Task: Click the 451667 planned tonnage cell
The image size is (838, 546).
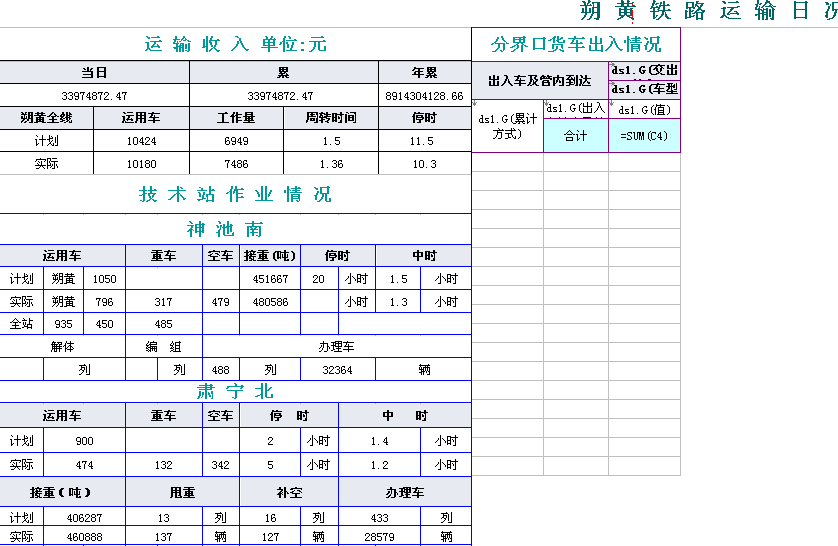Action: click(x=270, y=278)
